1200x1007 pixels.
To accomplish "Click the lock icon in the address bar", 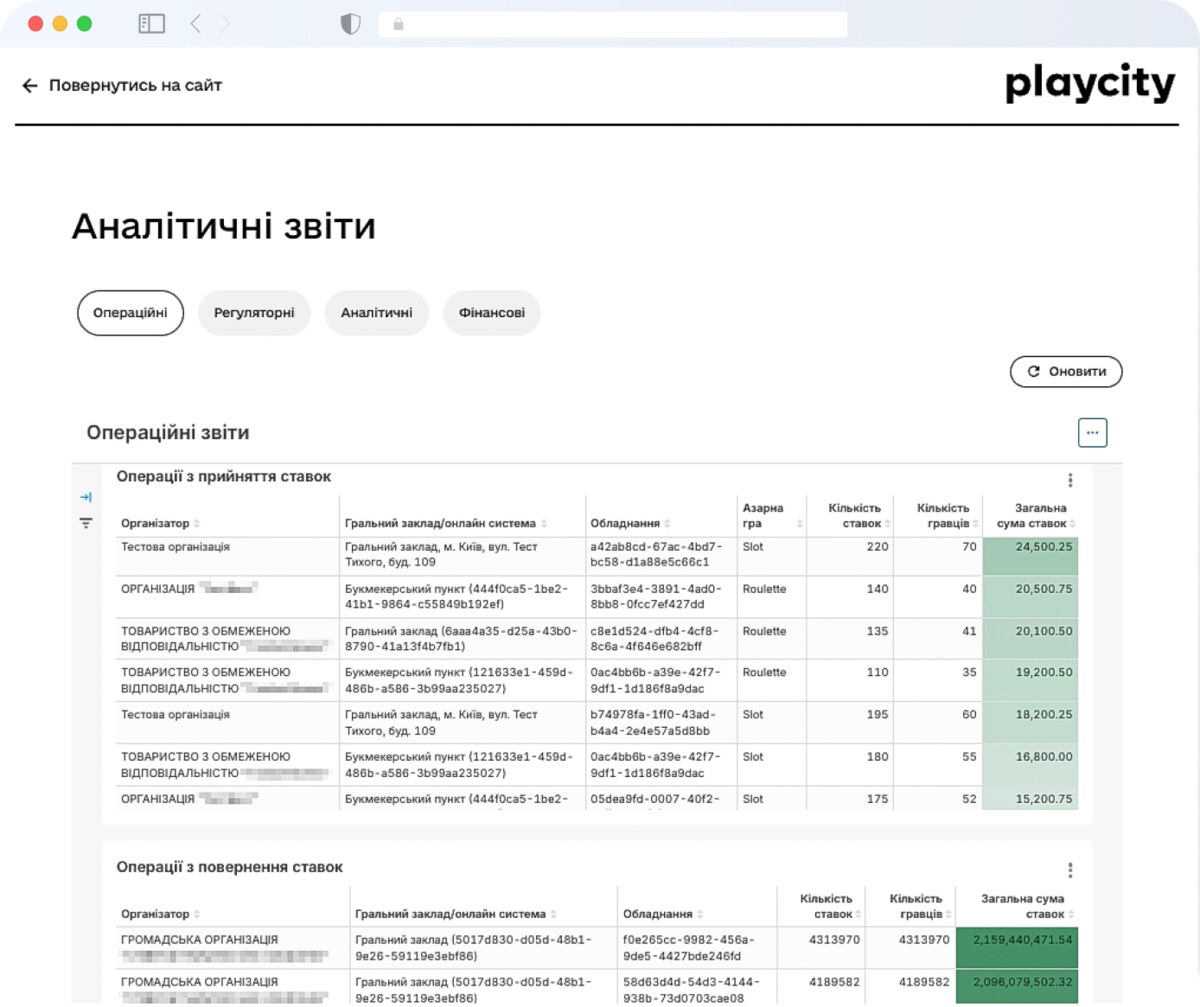I will 400,23.
